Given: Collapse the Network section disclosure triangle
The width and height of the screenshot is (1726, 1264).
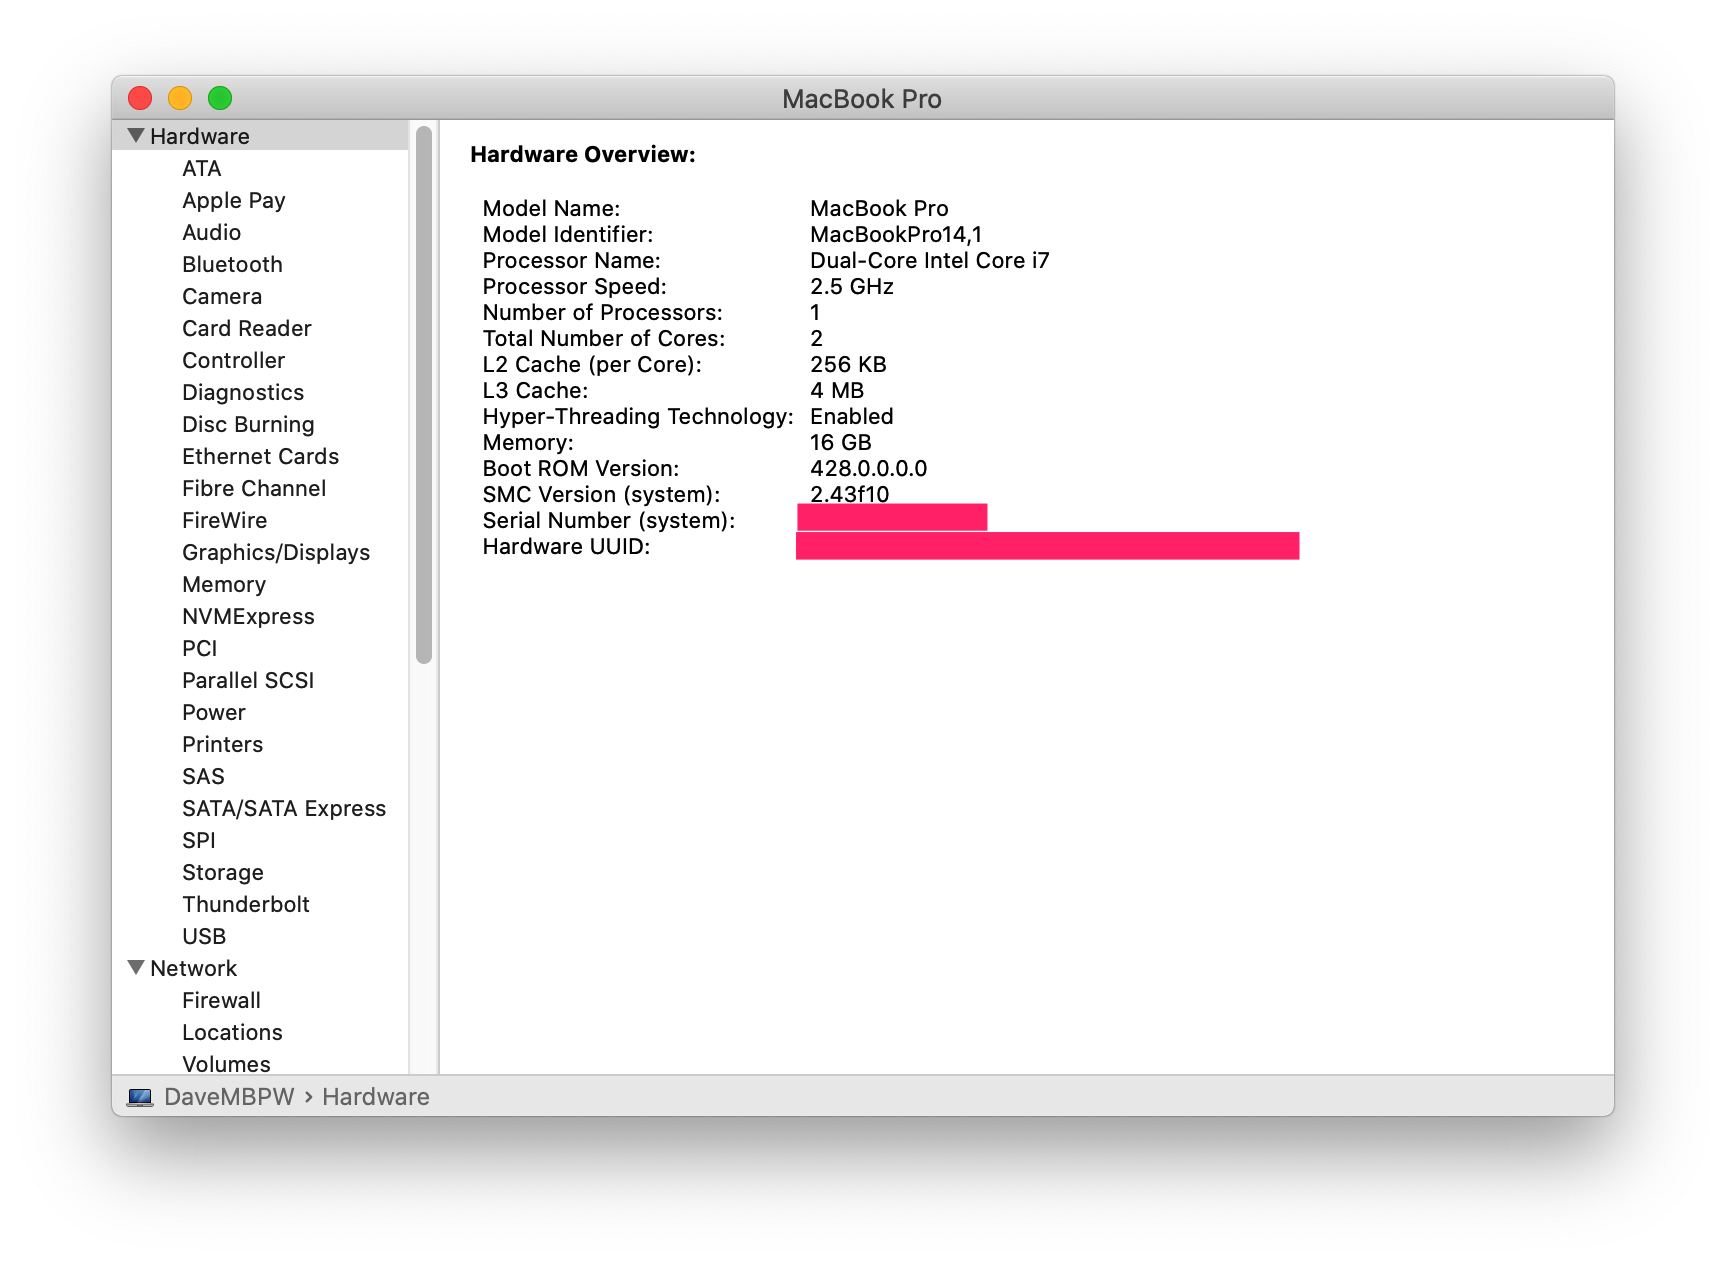Looking at the screenshot, I should (x=136, y=967).
